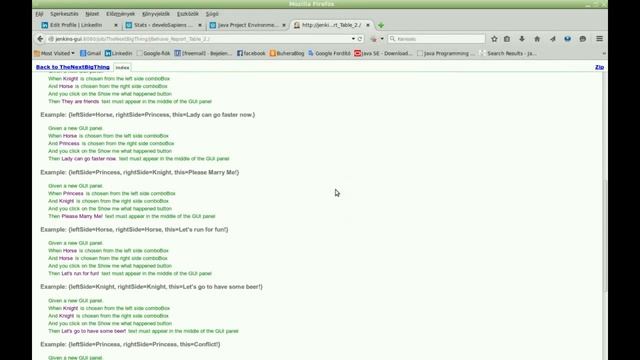
Task: Open the Google-fiók bookmark
Action: [153, 53]
